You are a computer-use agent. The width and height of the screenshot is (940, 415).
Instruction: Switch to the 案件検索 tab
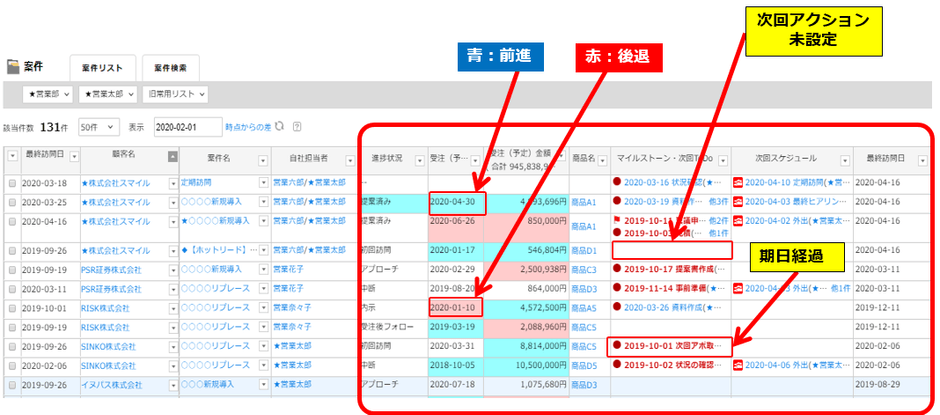[x=169, y=68]
